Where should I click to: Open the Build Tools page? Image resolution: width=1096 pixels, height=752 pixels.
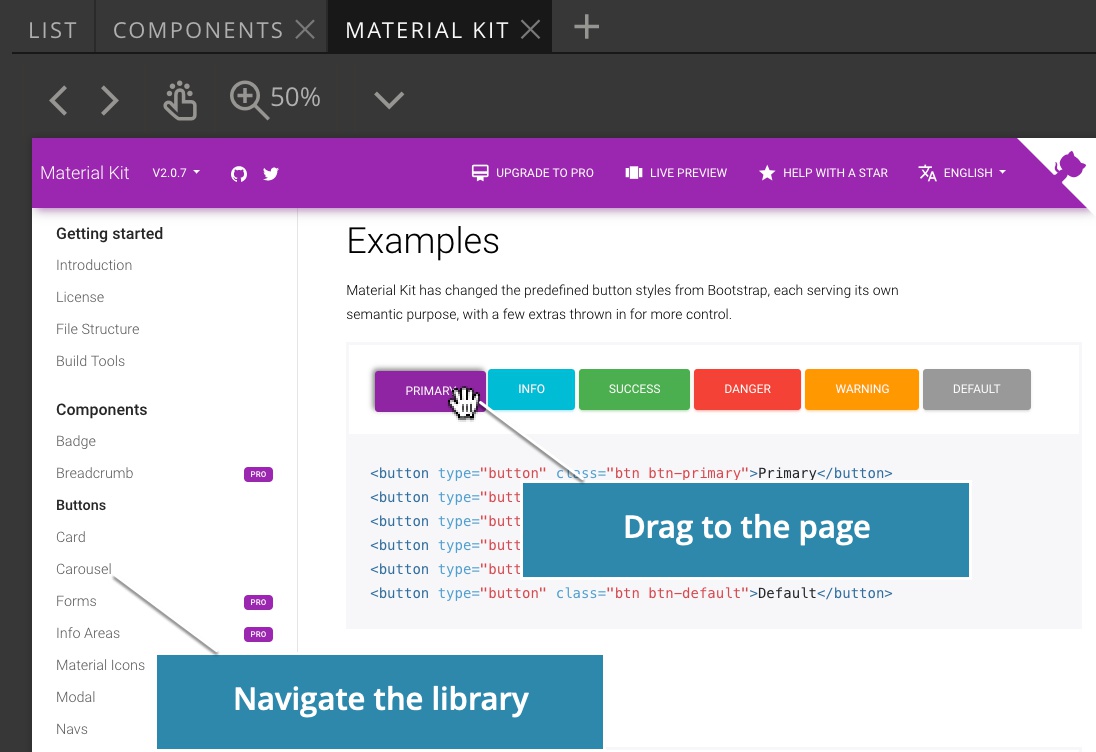tap(90, 361)
